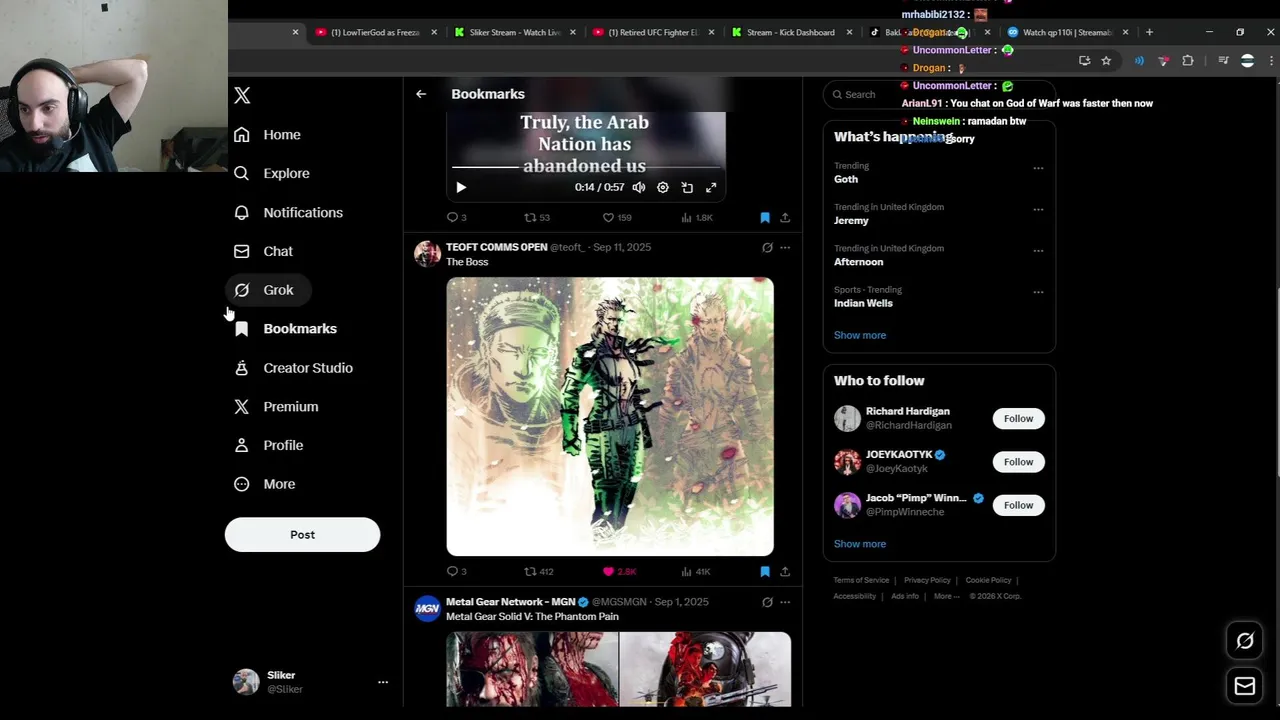
Task: Repost The Boss post showing 412
Action: [539, 572]
